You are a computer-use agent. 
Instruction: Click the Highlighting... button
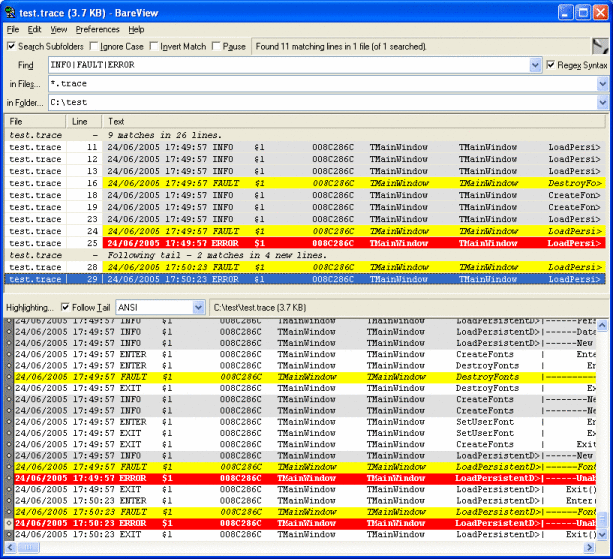pos(29,307)
